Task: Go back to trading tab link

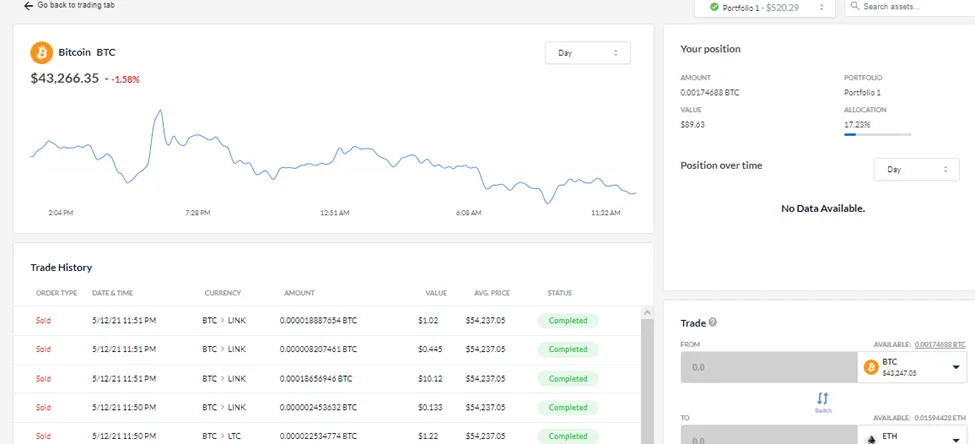Action: pos(75,5)
